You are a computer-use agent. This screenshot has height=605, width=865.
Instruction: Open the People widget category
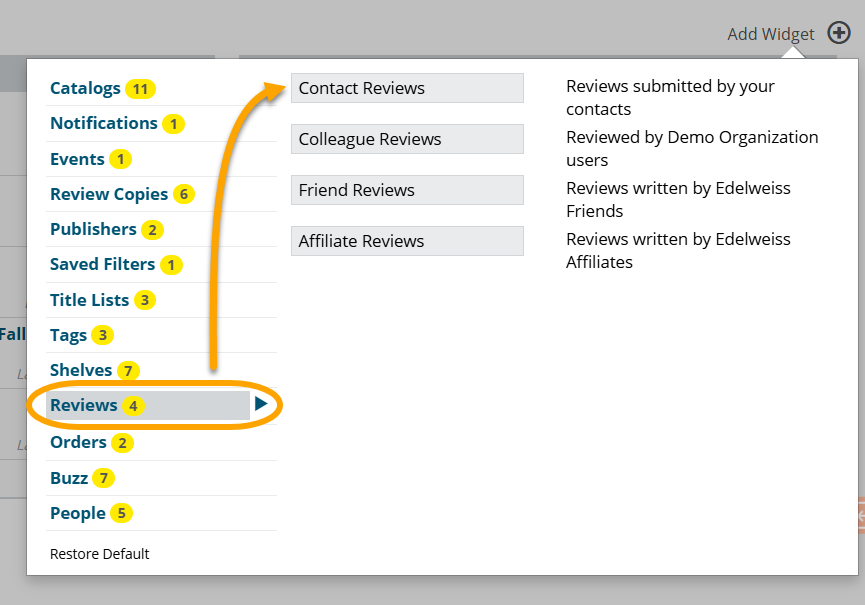78,513
